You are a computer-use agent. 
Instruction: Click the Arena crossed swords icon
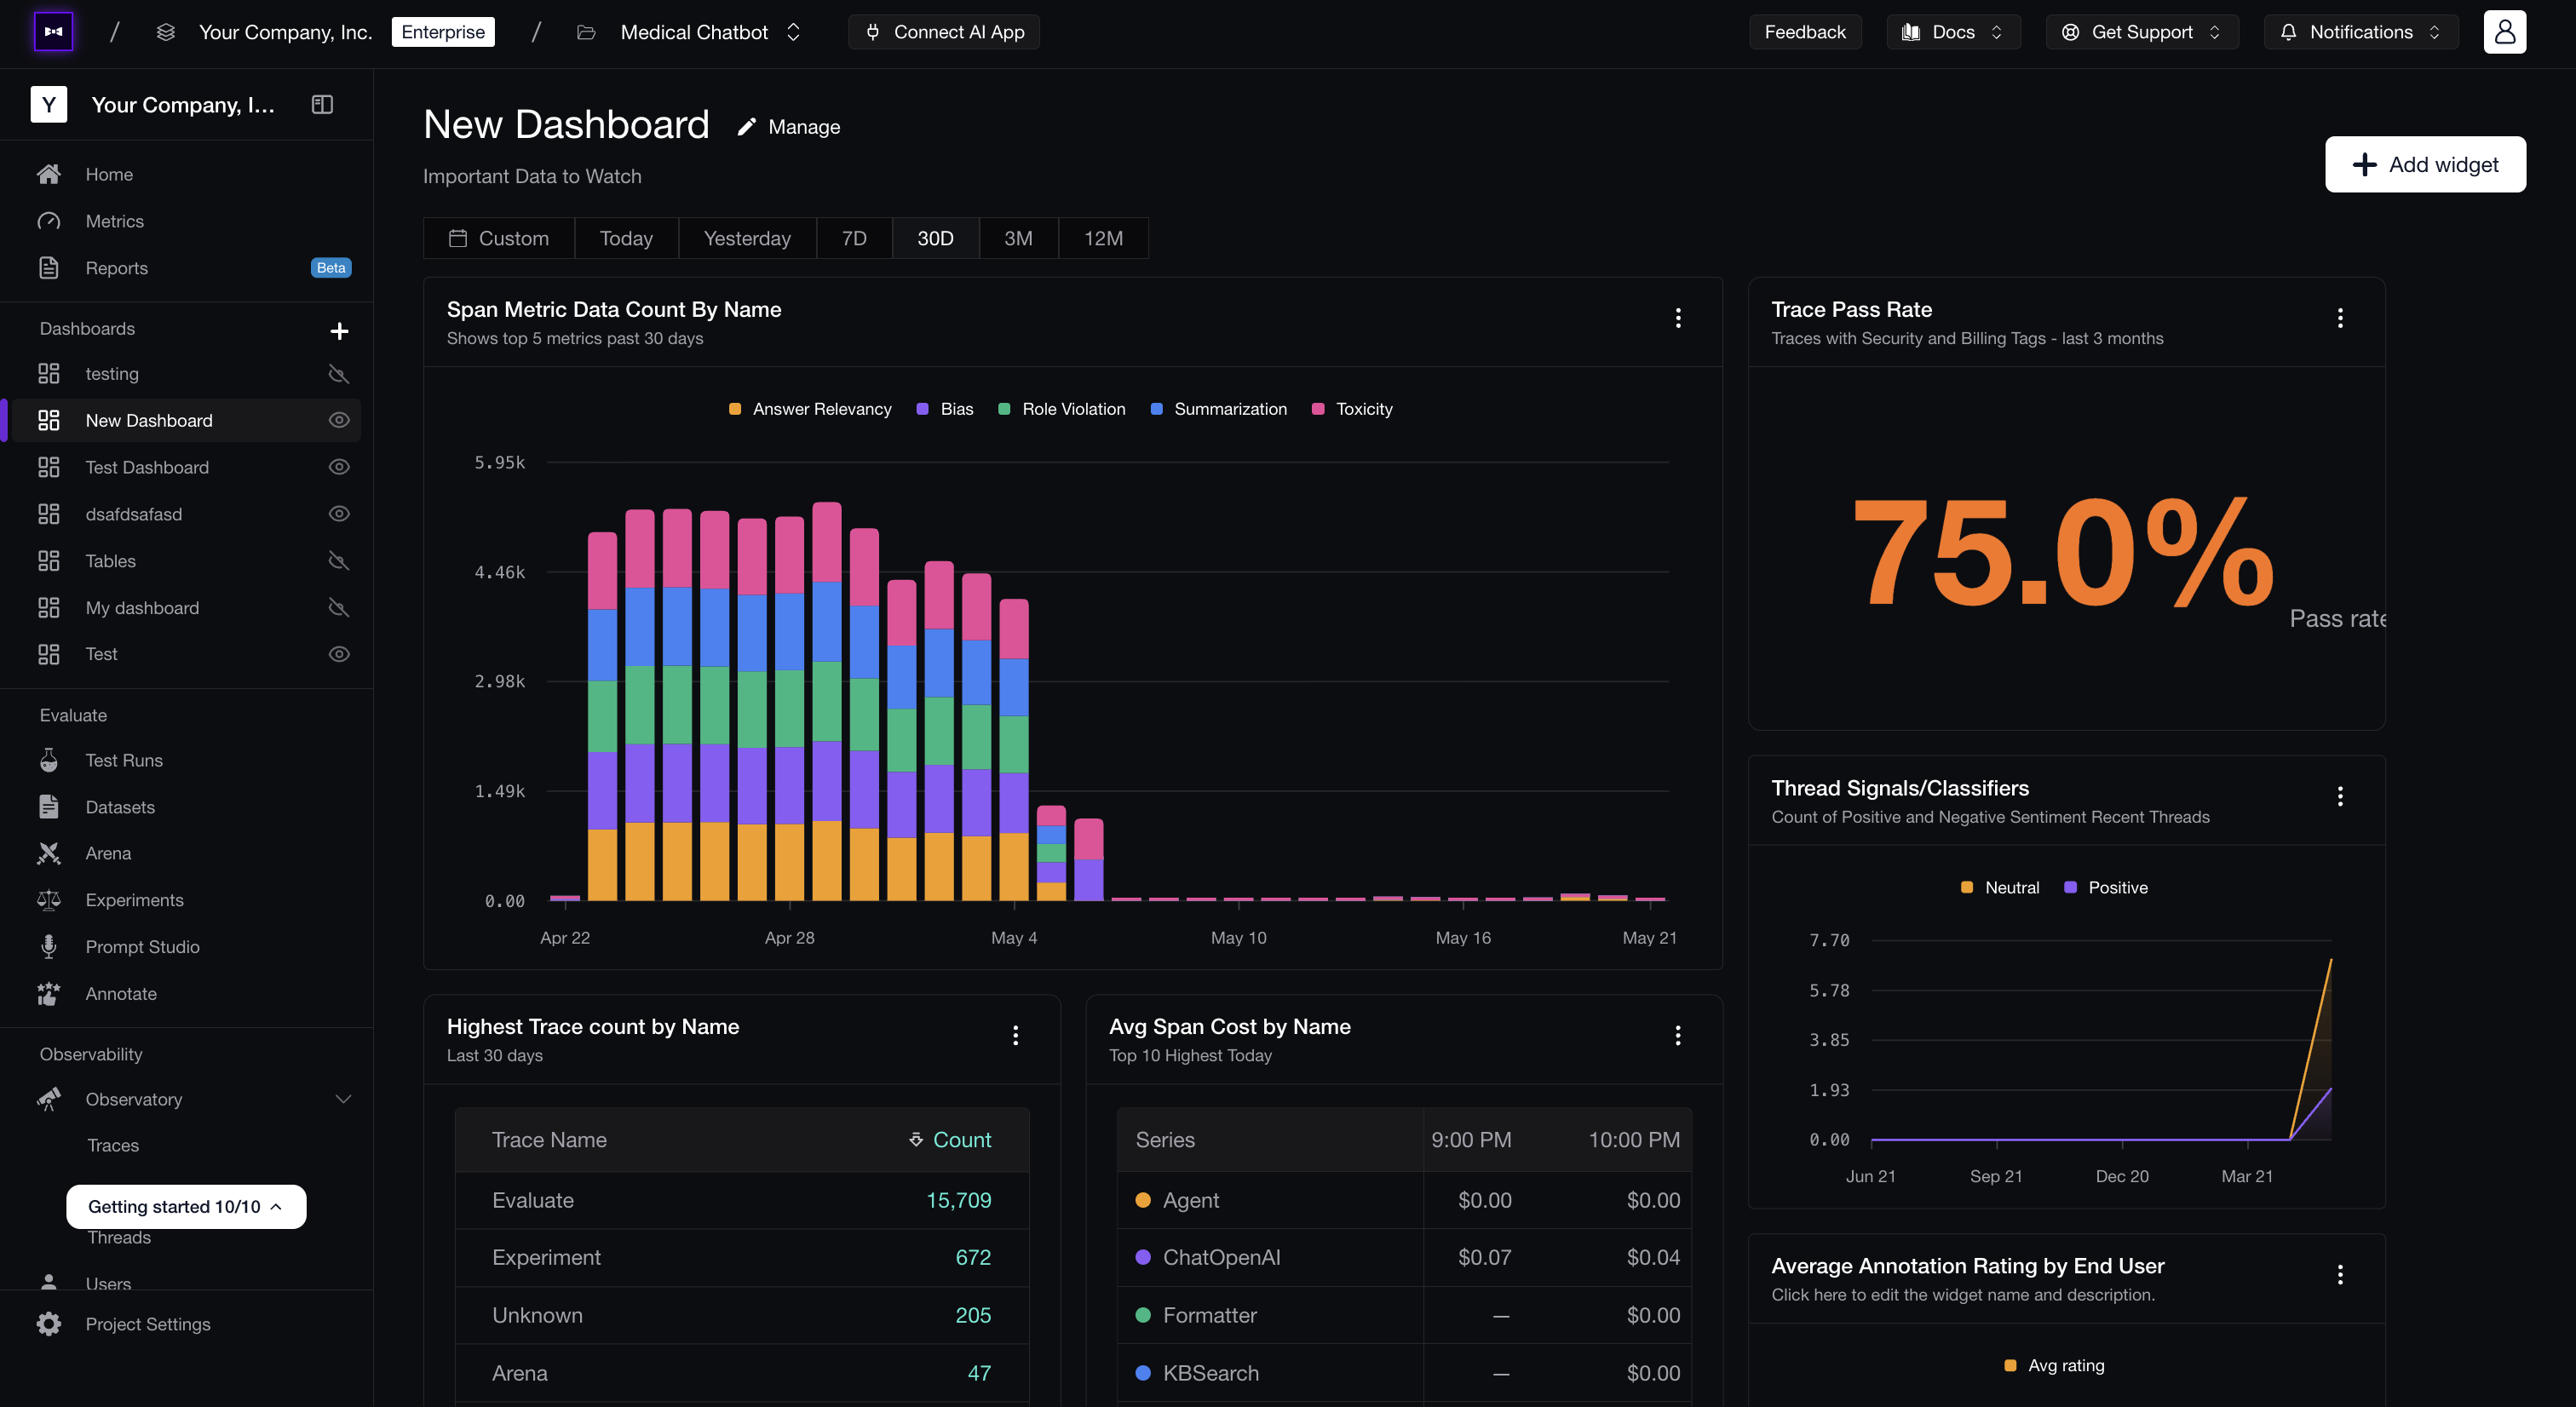pyautogui.click(x=48, y=853)
